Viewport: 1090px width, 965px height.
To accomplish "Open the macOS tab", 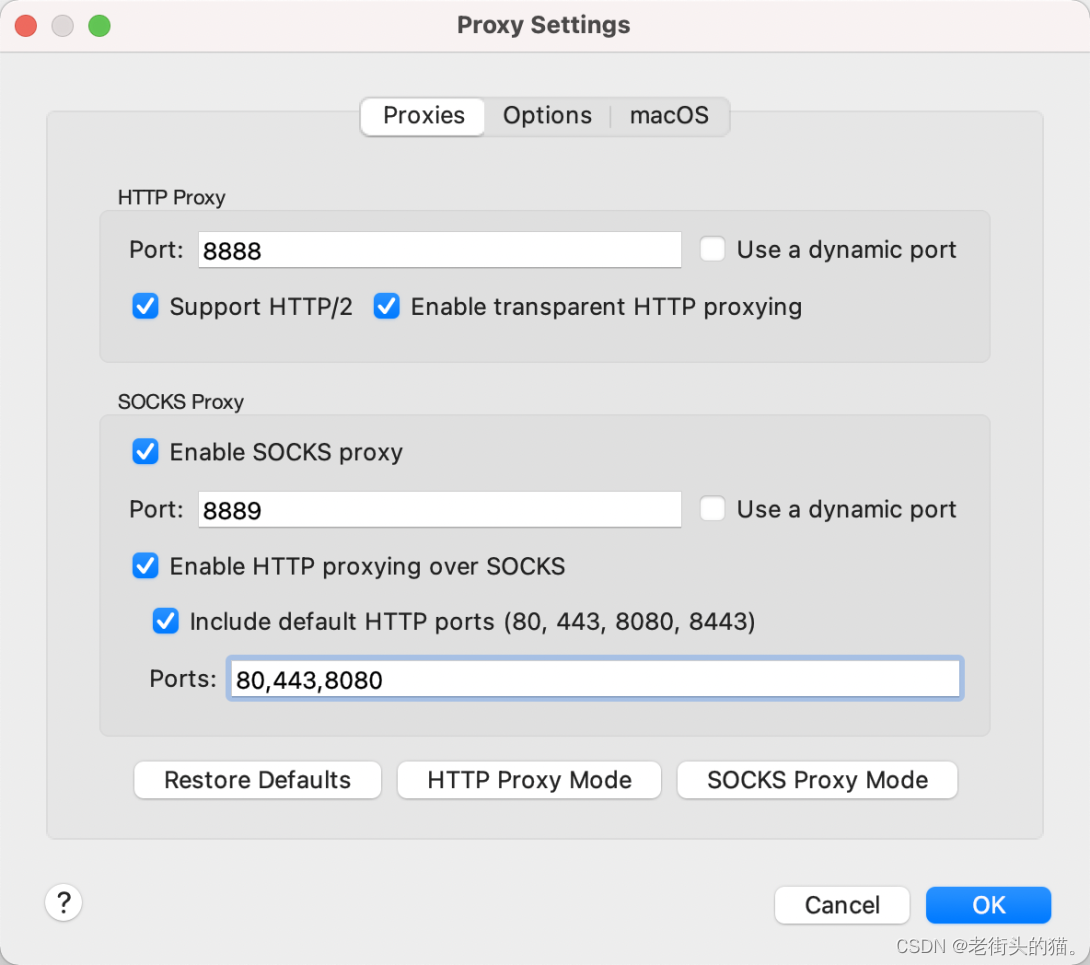I will 669,115.
